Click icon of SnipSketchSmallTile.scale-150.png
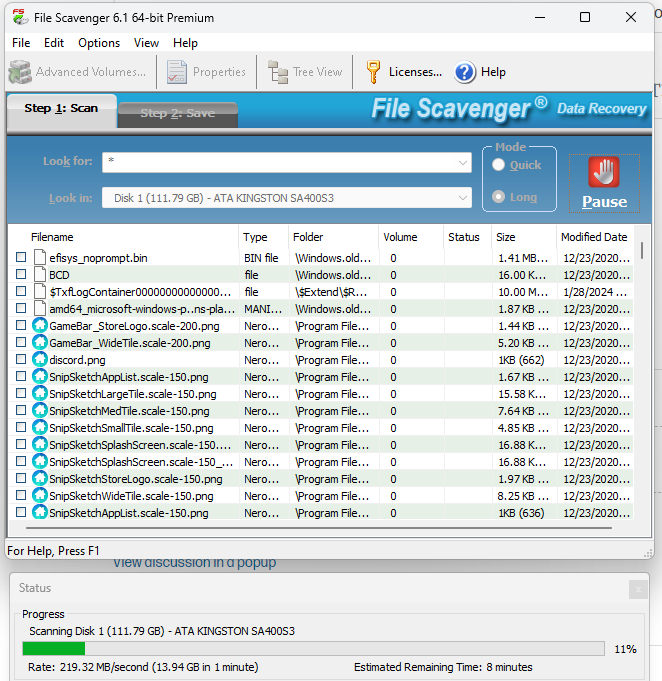Screen dimensions: 662x681 click(x=40, y=427)
